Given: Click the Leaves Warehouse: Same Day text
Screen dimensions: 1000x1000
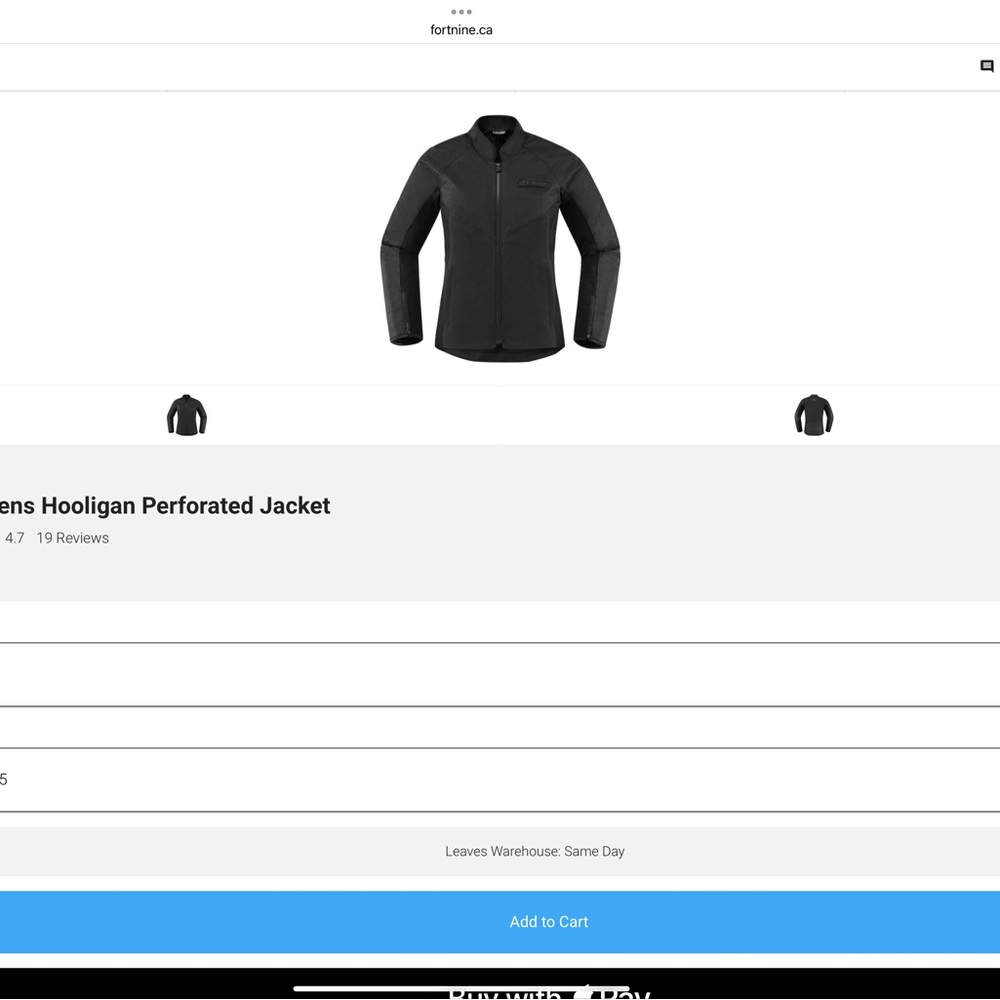Looking at the screenshot, I should point(534,851).
